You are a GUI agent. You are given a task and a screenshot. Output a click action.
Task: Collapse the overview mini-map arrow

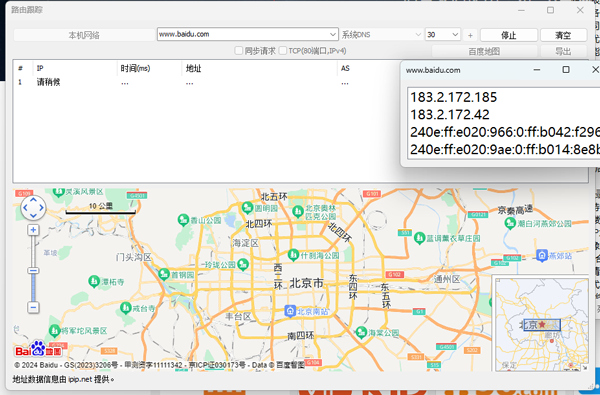585,367
